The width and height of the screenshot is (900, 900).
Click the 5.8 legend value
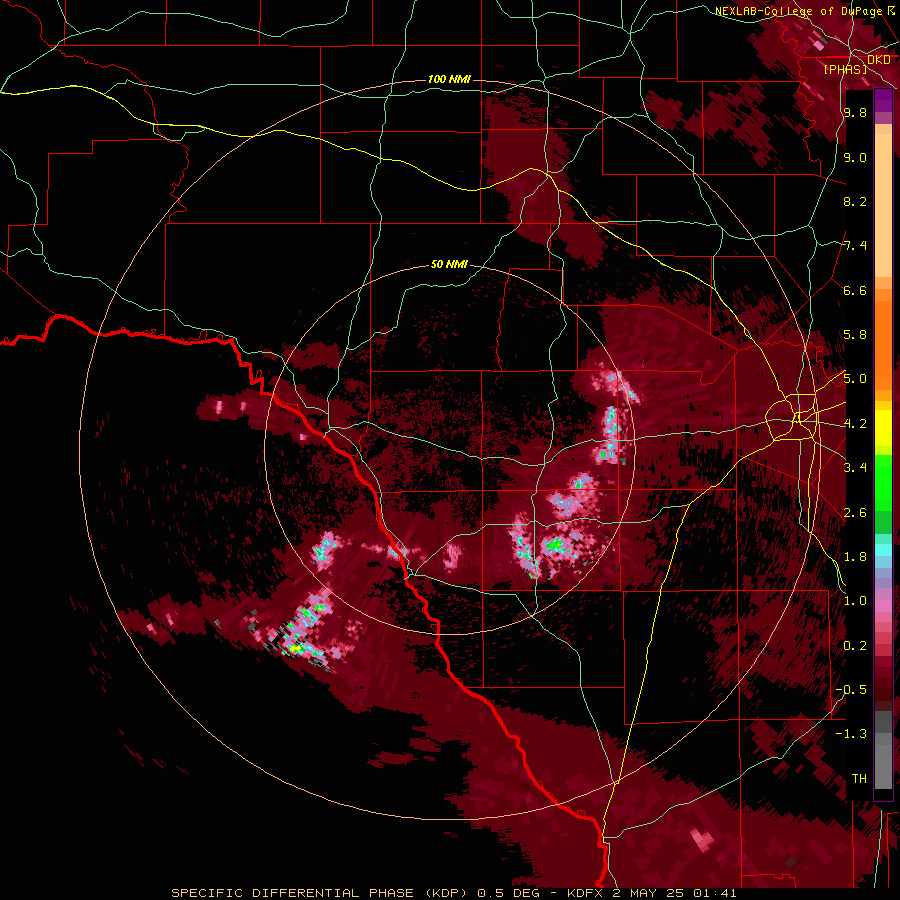855,335
